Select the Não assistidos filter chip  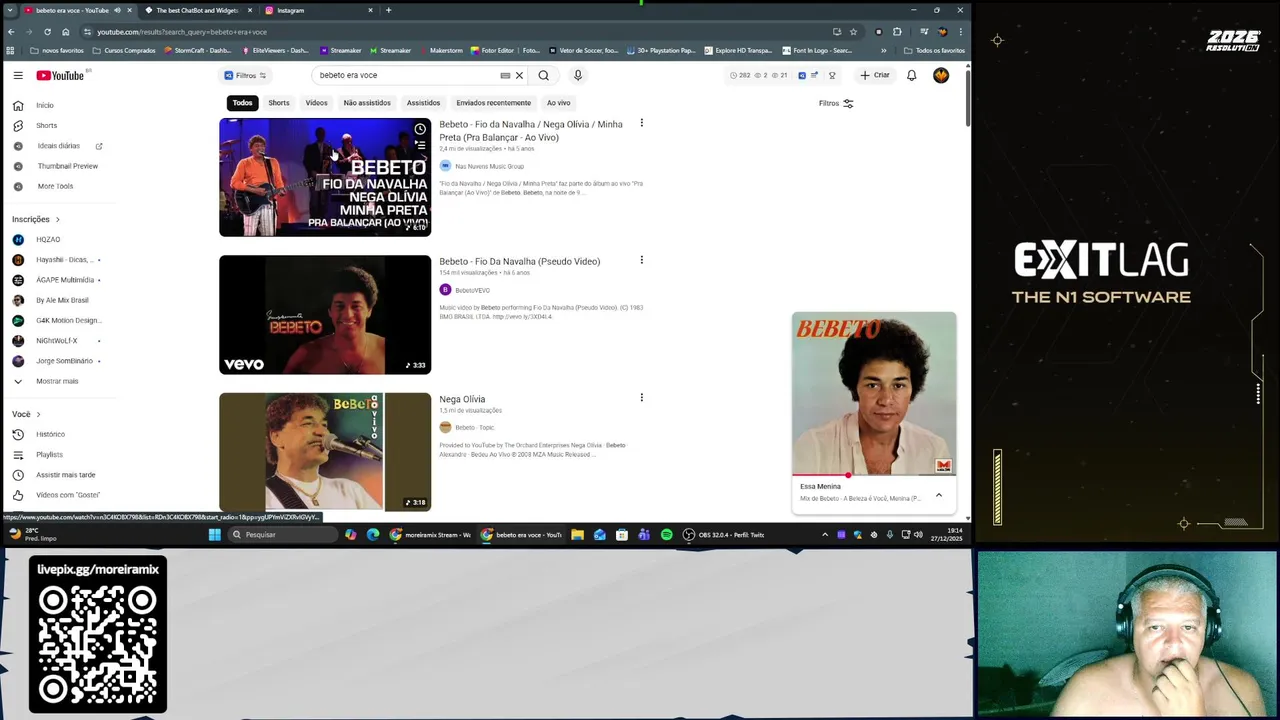point(367,103)
